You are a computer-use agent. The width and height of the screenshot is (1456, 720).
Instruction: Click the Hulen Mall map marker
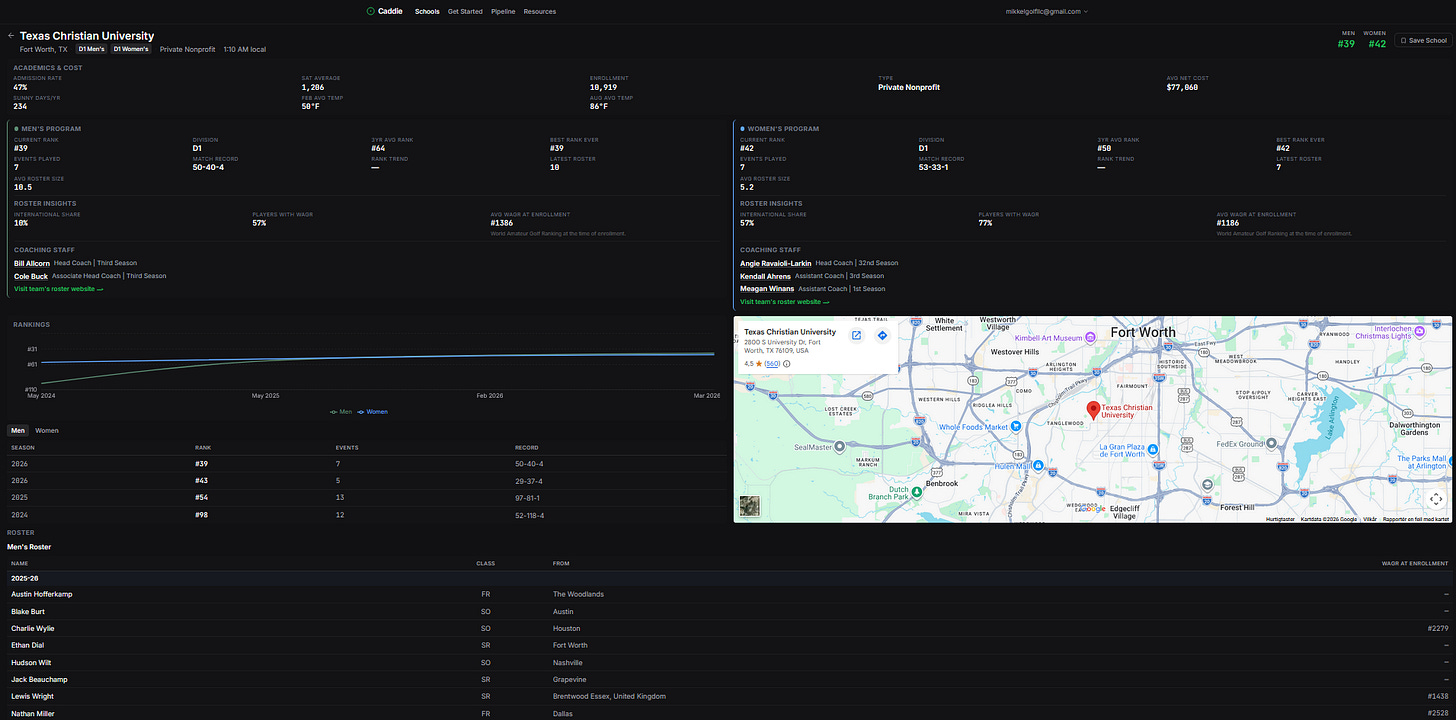click(x=1039, y=466)
